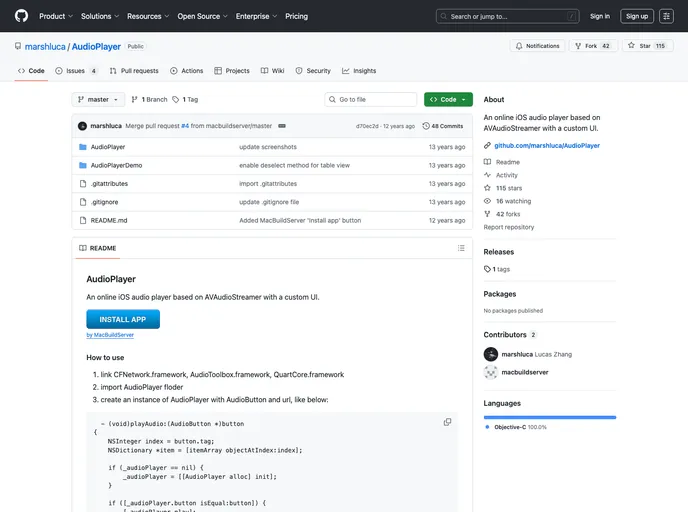The width and height of the screenshot is (688, 512).
Task: Click Report repository link
Action: point(509,227)
